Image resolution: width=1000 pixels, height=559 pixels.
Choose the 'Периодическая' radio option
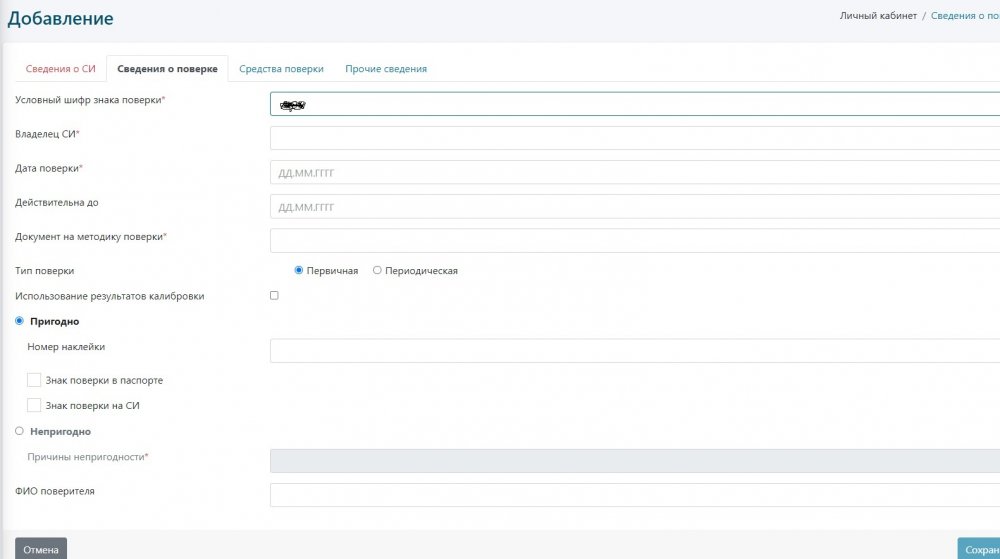click(x=377, y=271)
